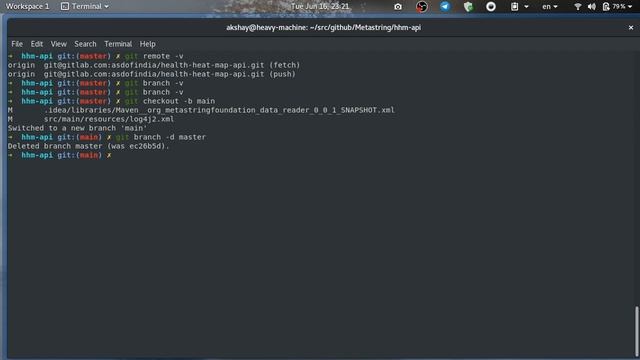640x360 pixels.
Task: Click the window title akshay@heavy-machine
Action: [x=323, y=28]
